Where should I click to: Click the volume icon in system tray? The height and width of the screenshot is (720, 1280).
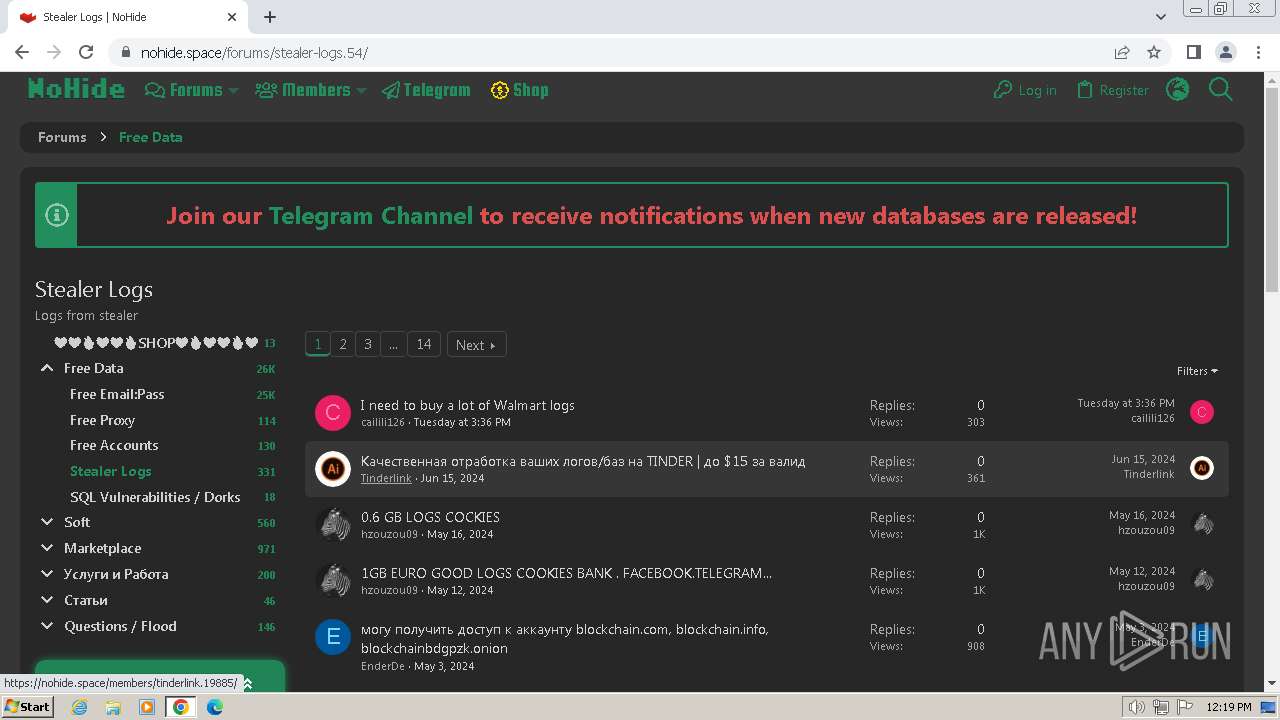[x=1137, y=707]
